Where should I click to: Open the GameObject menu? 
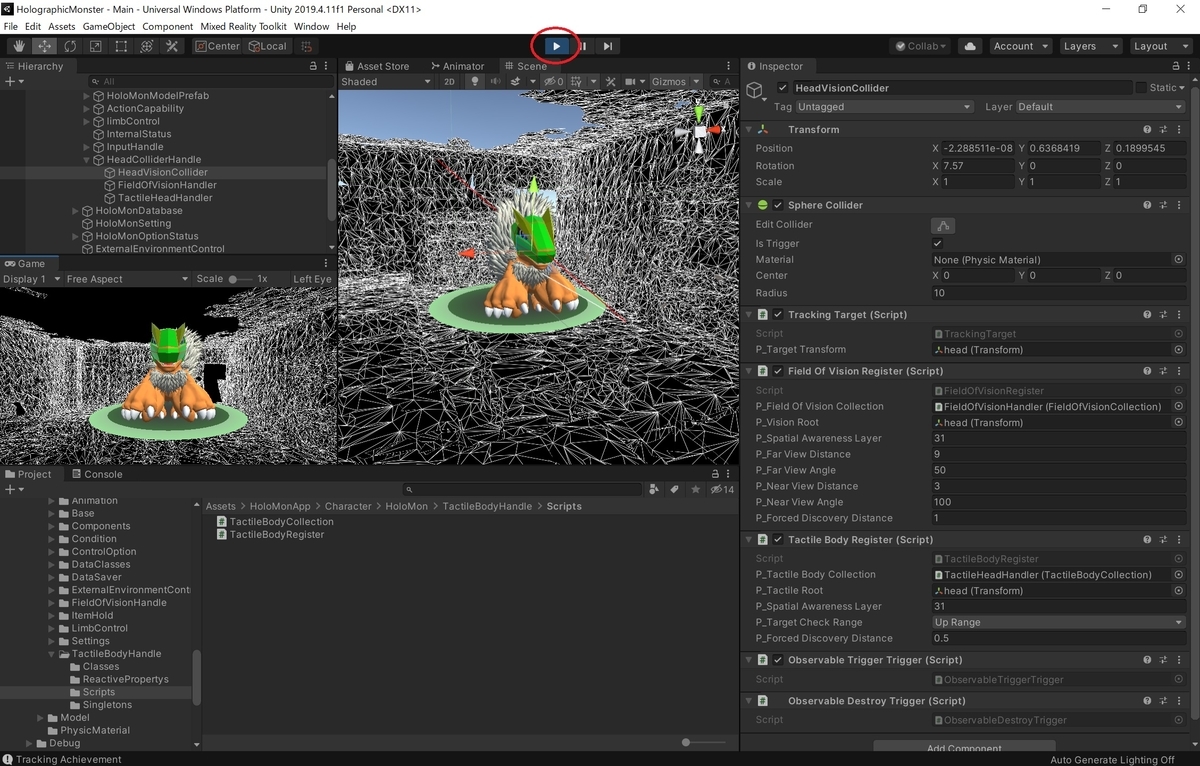coord(108,26)
